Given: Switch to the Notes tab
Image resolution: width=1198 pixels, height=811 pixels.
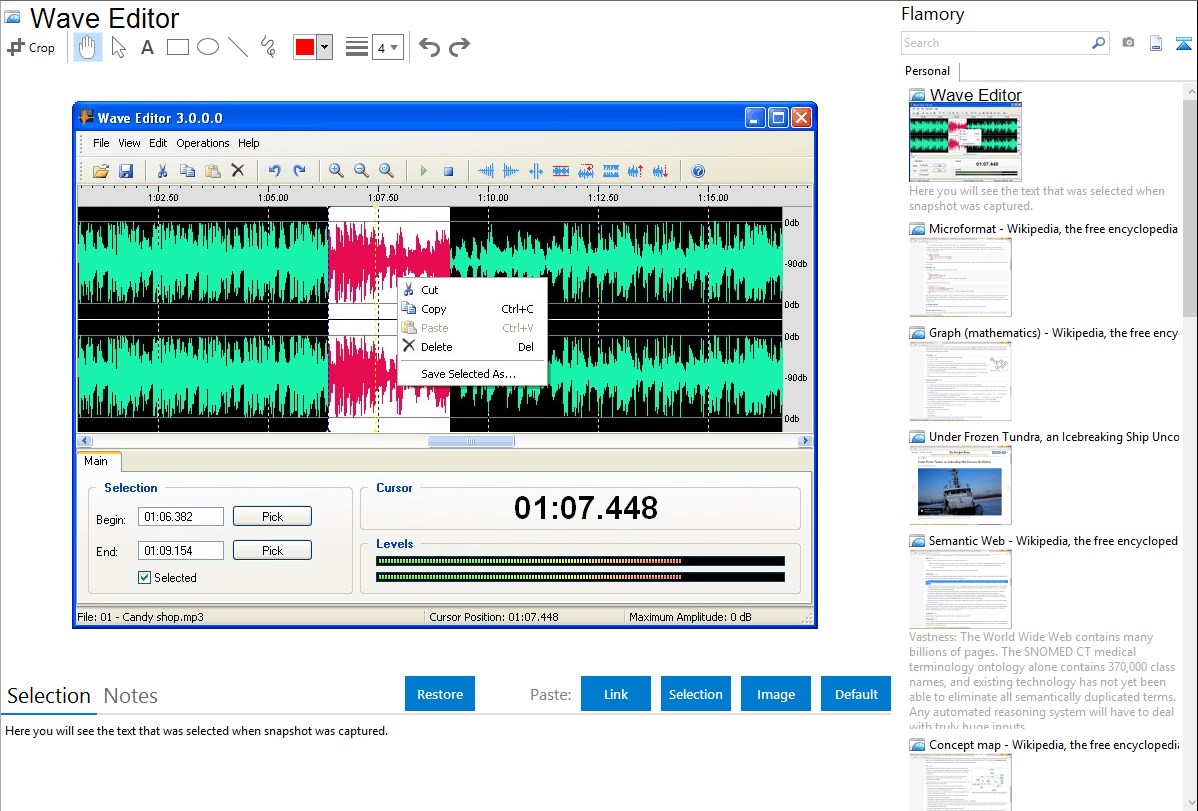Looking at the screenshot, I should (x=131, y=696).
